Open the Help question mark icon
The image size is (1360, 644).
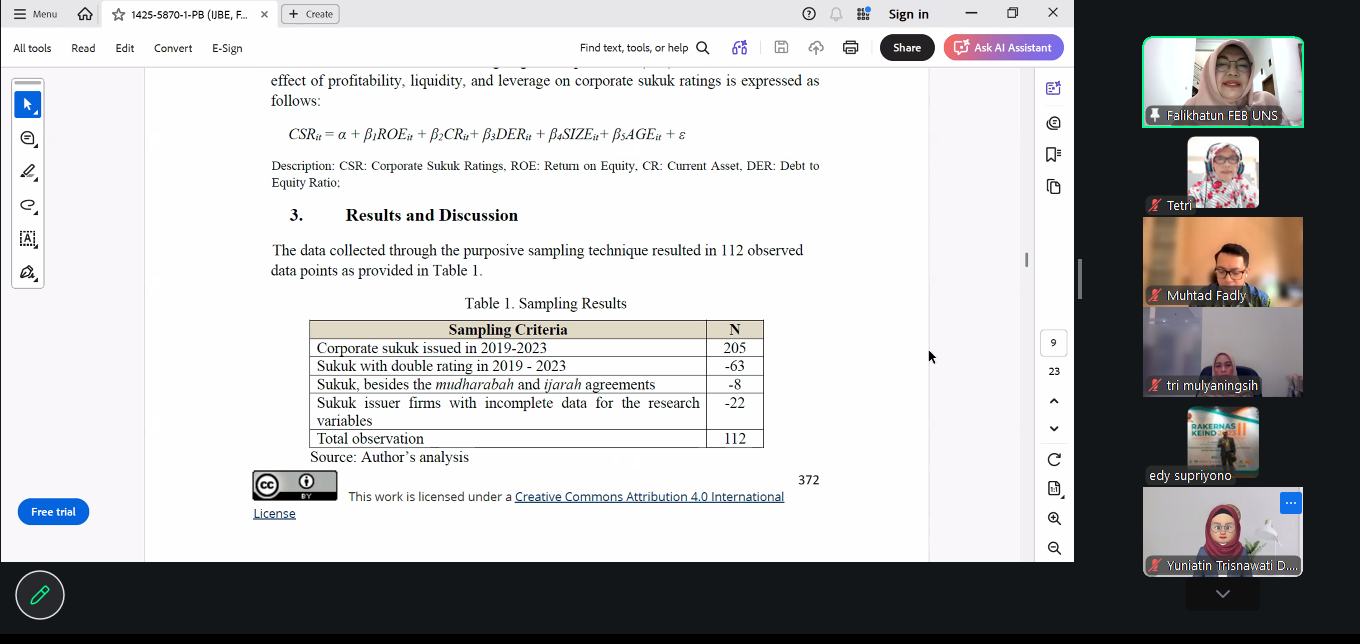[x=809, y=14]
